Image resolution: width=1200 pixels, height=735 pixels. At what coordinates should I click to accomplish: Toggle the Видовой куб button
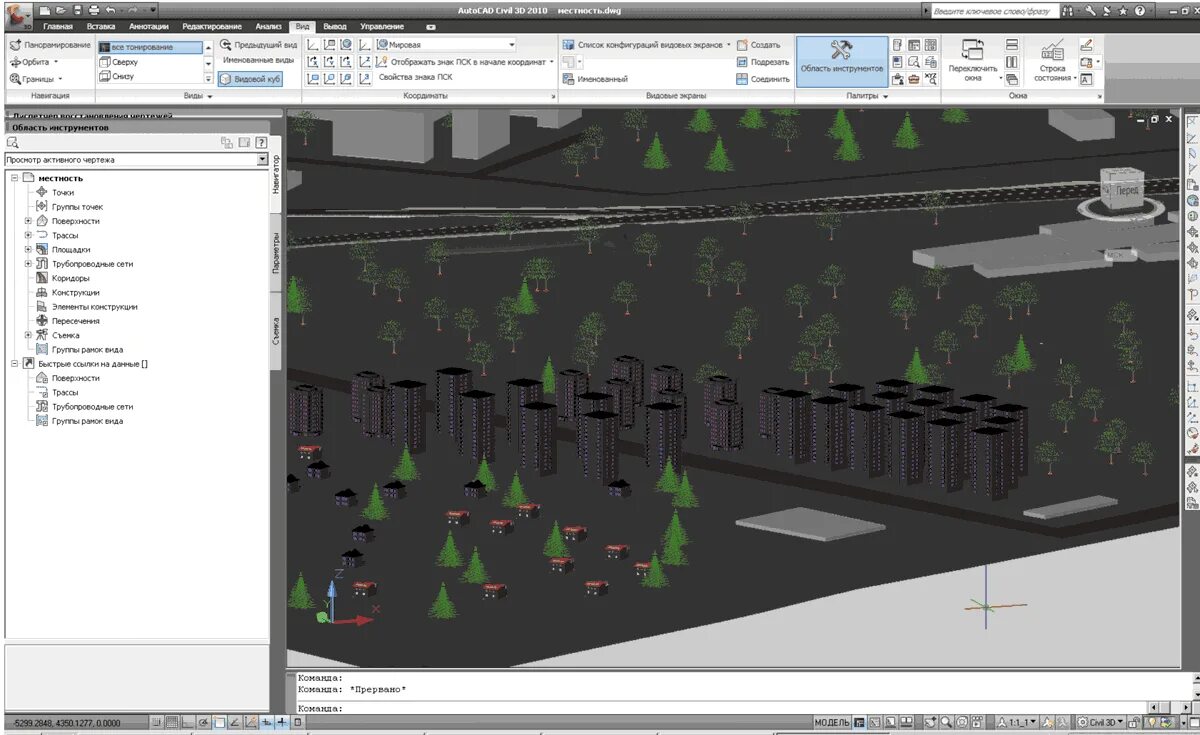pos(251,78)
